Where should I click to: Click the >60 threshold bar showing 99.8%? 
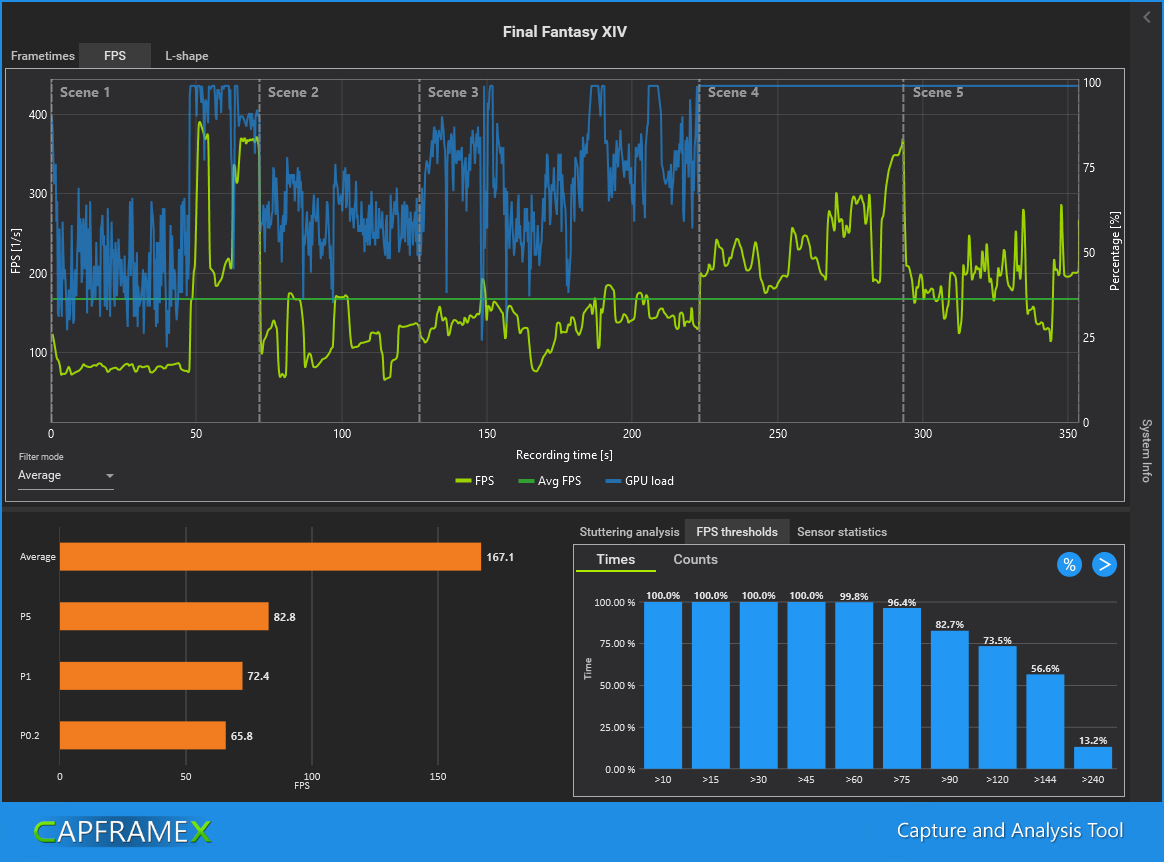(854, 685)
